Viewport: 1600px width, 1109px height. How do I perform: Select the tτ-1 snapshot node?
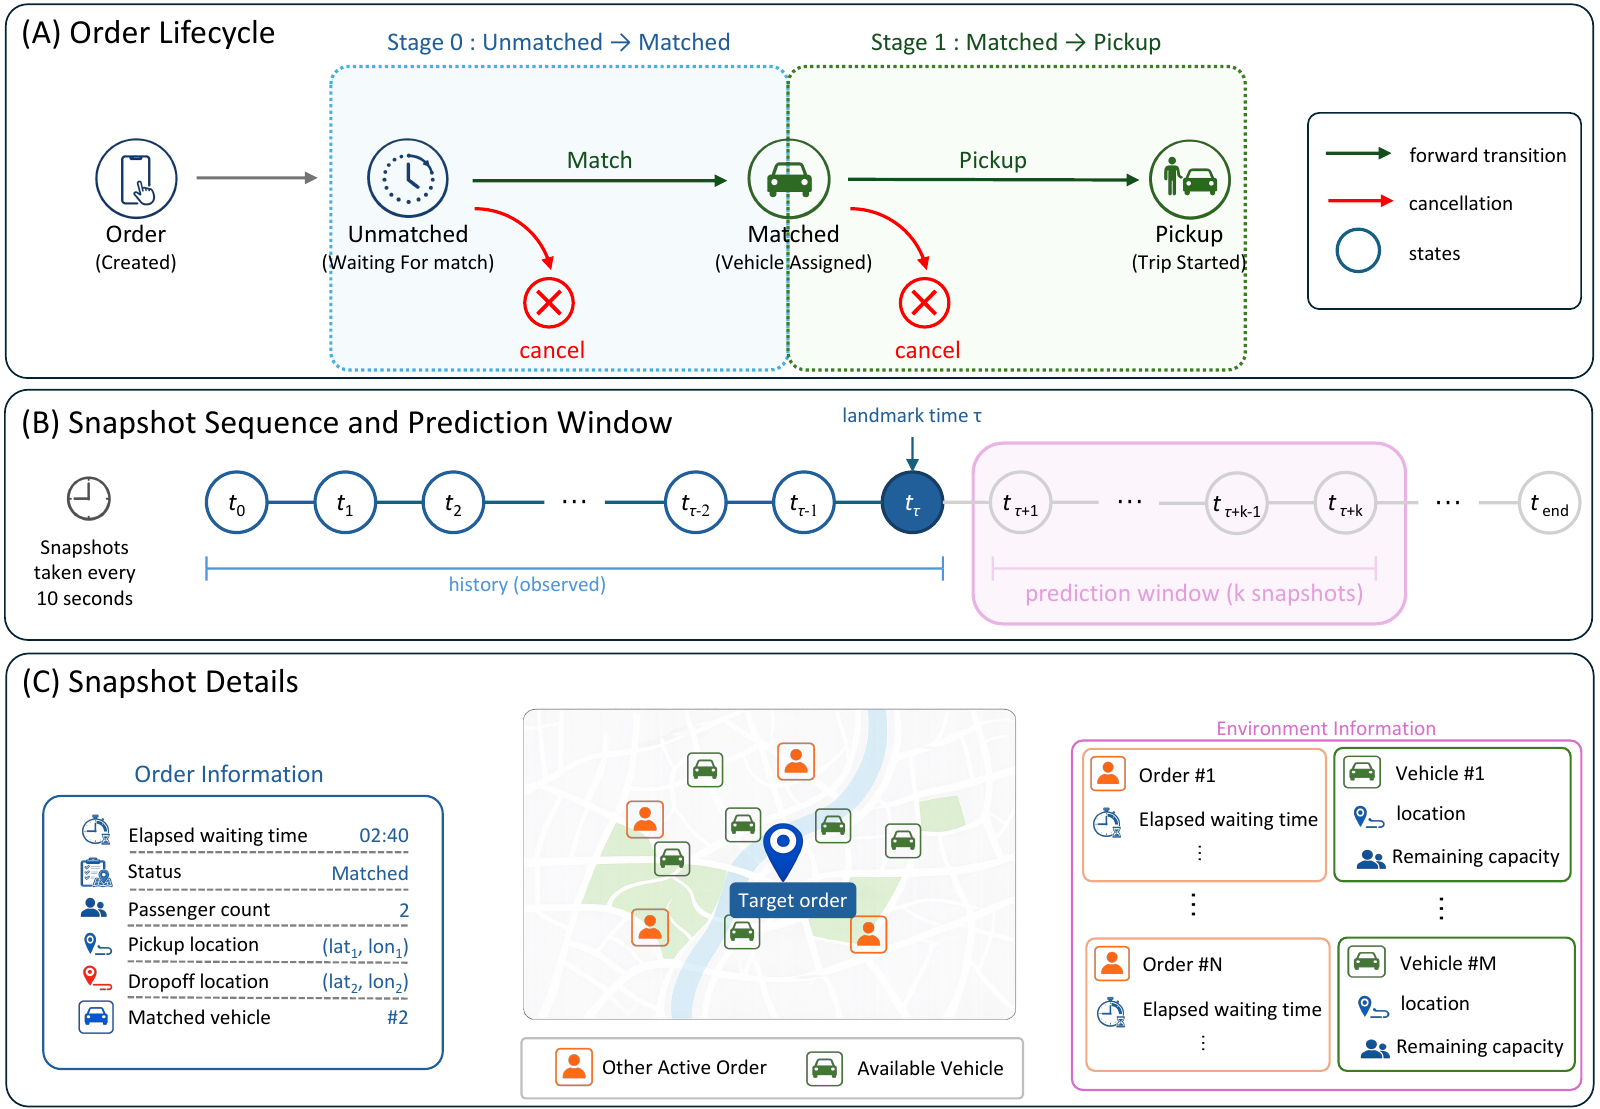(804, 503)
